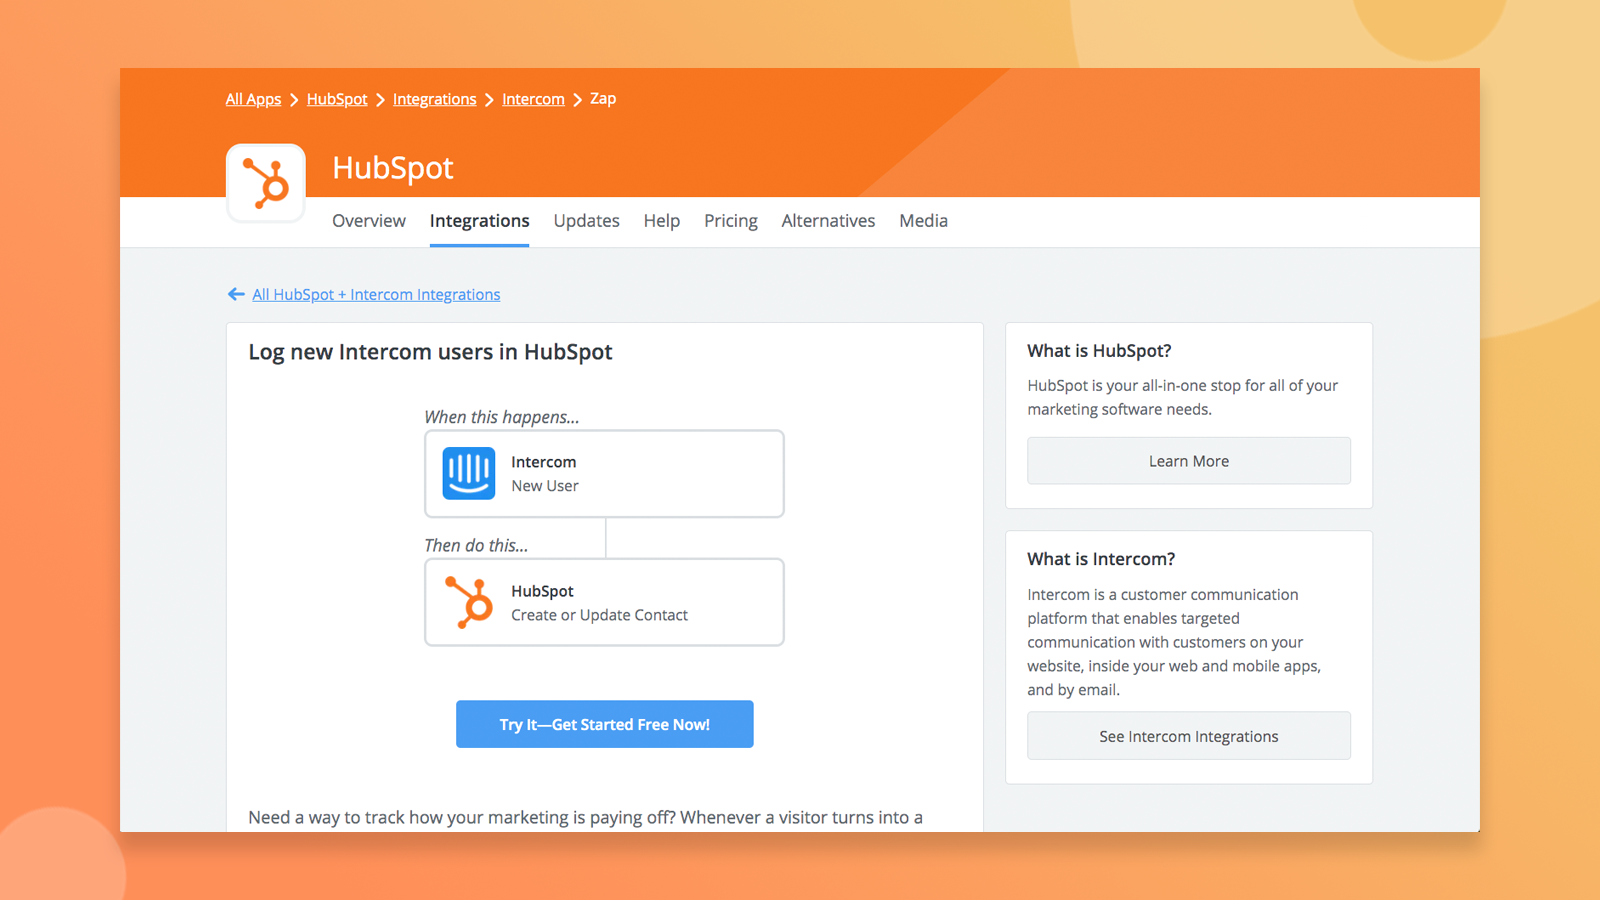Switch to the Updates tab
The width and height of the screenshot is (1600, 900).
tap(587, 221)
